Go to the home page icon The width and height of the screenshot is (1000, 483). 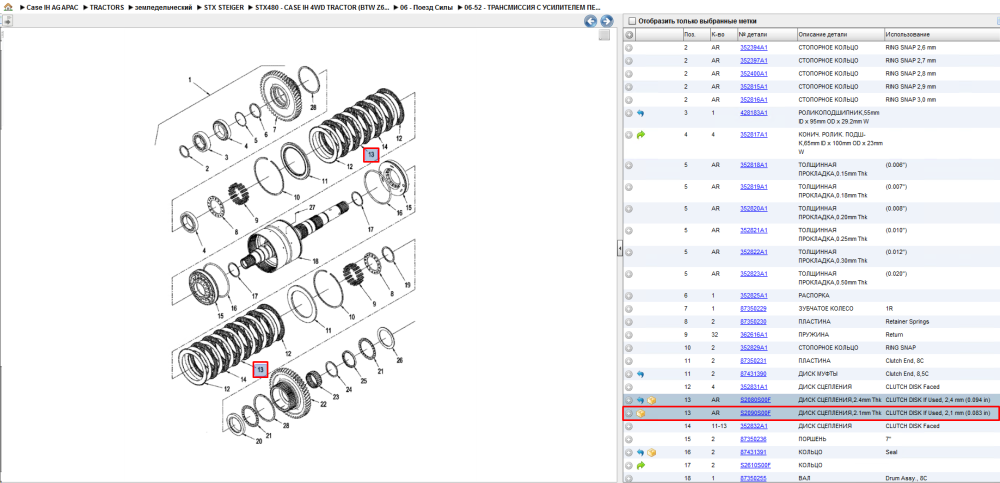click(8, 8)
